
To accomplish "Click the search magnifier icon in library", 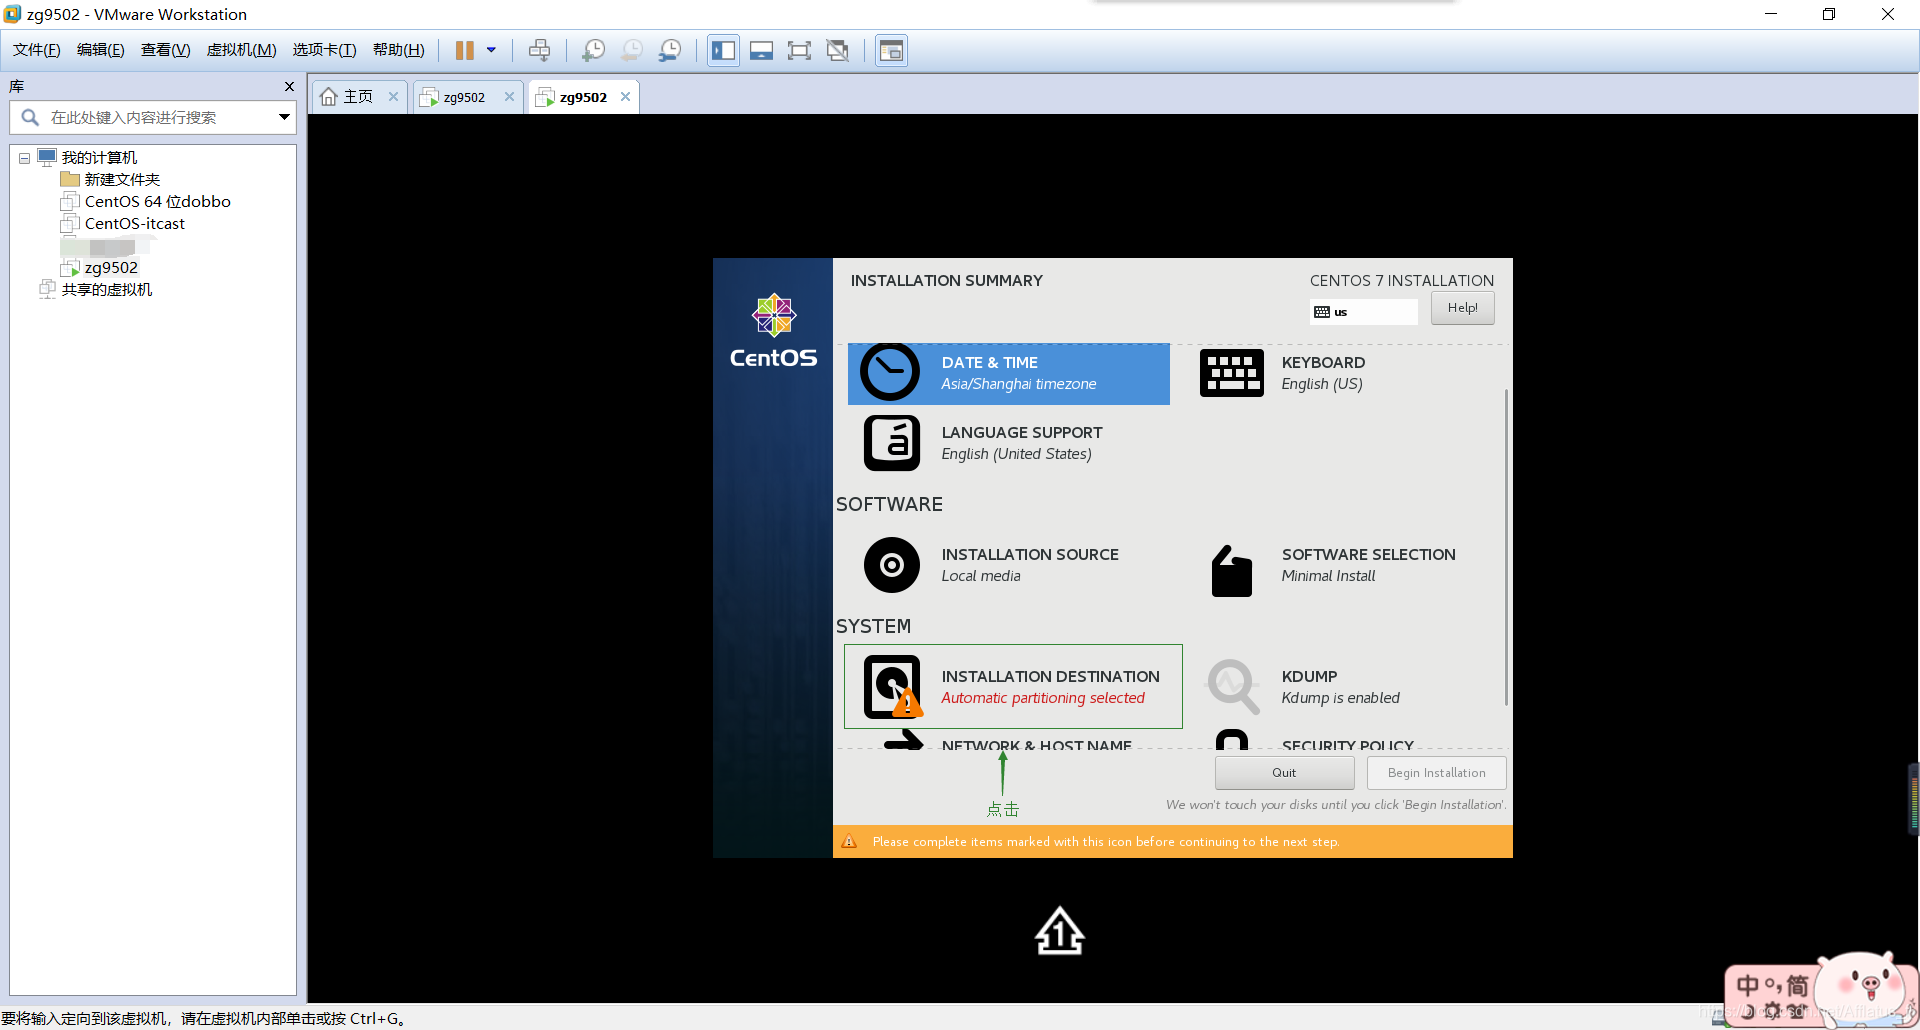I will (30, 118).
